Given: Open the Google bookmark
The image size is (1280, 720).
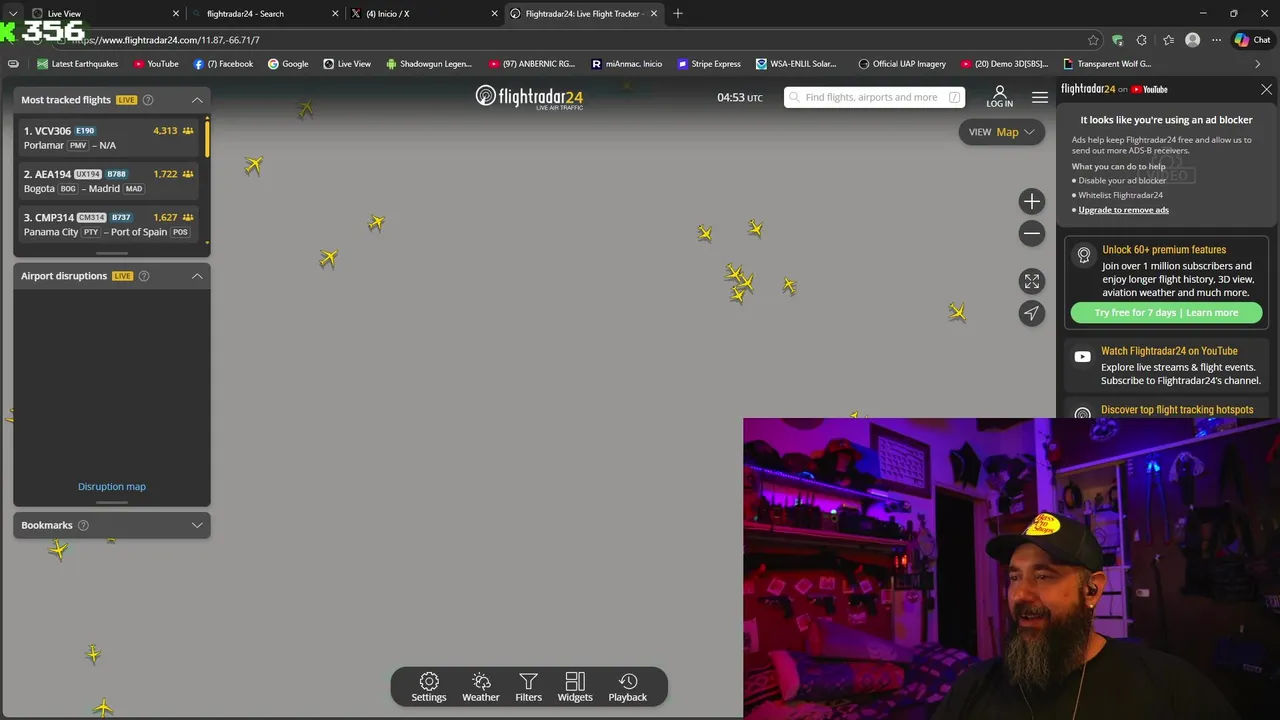Looking at the screenshot, I should tap(288, 64).
